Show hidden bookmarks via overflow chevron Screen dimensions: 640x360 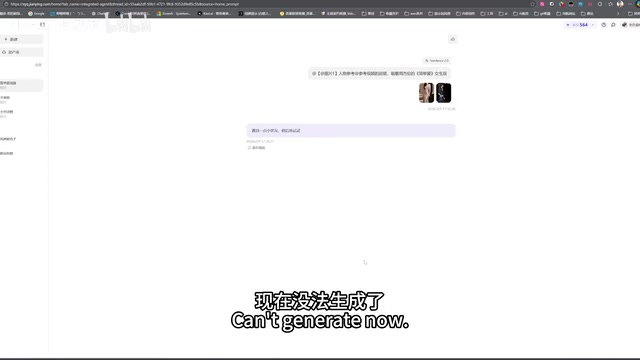(618, 13)
